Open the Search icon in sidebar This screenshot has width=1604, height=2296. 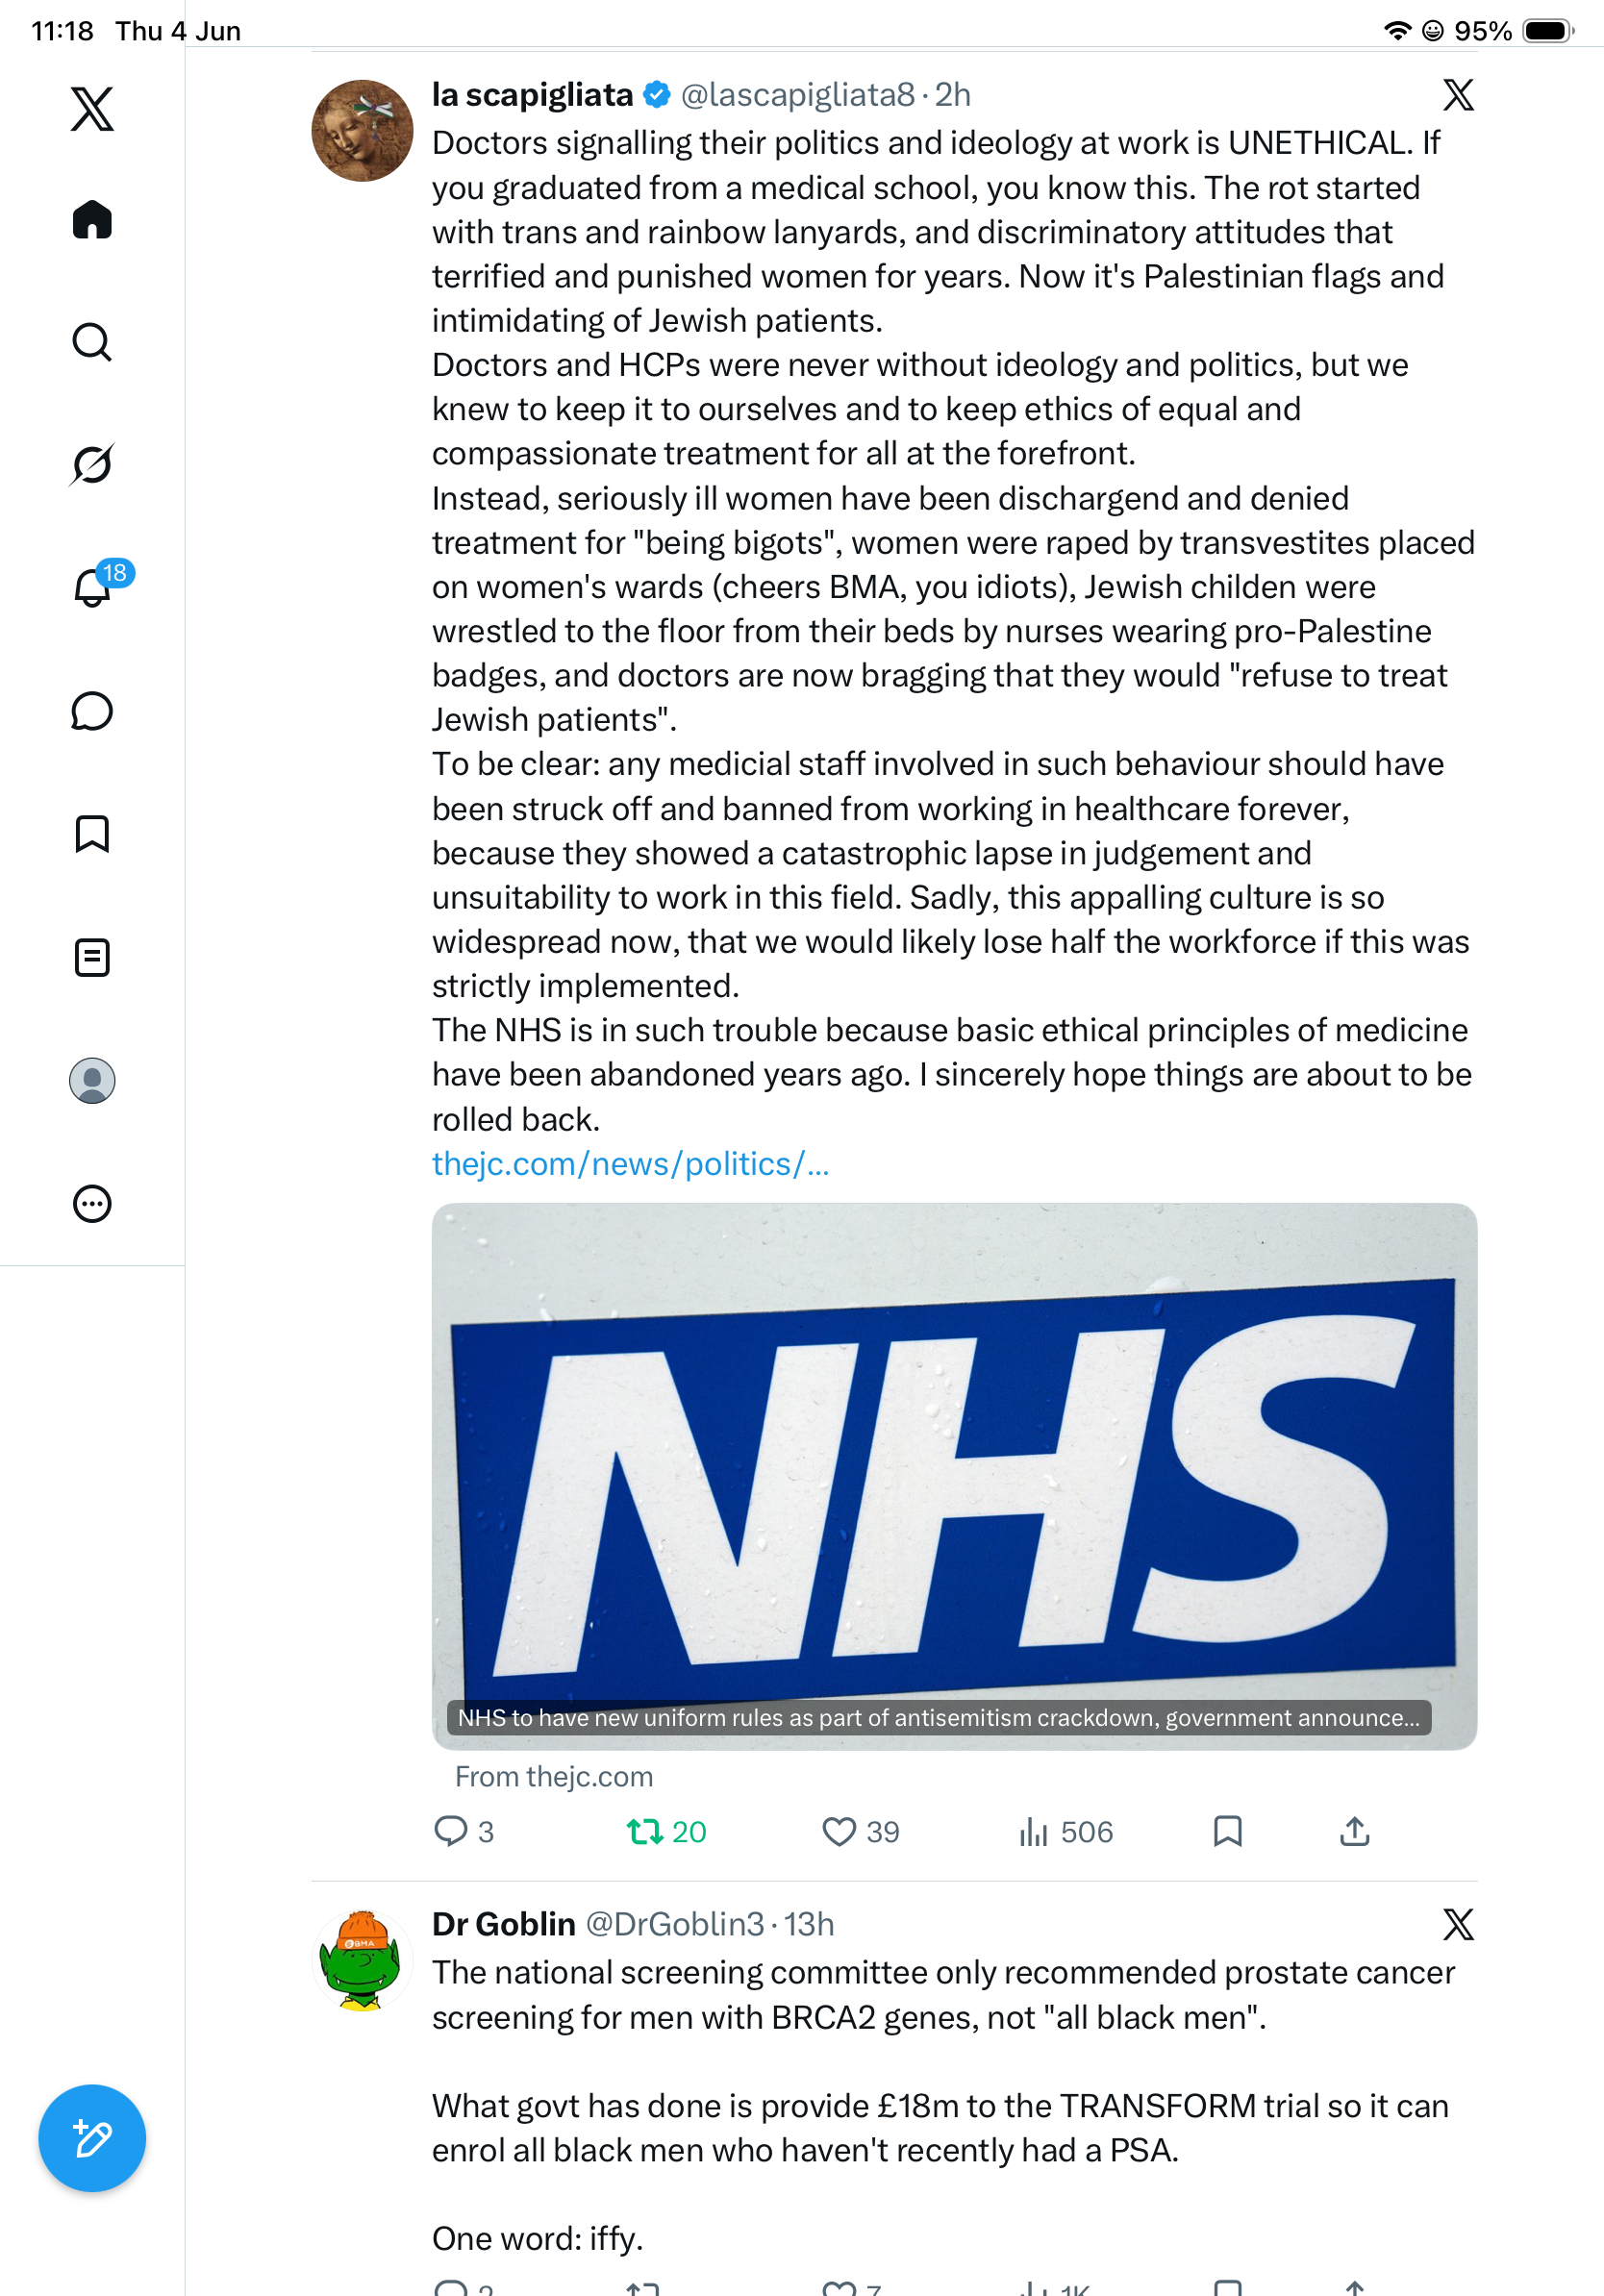coord(92,342)
